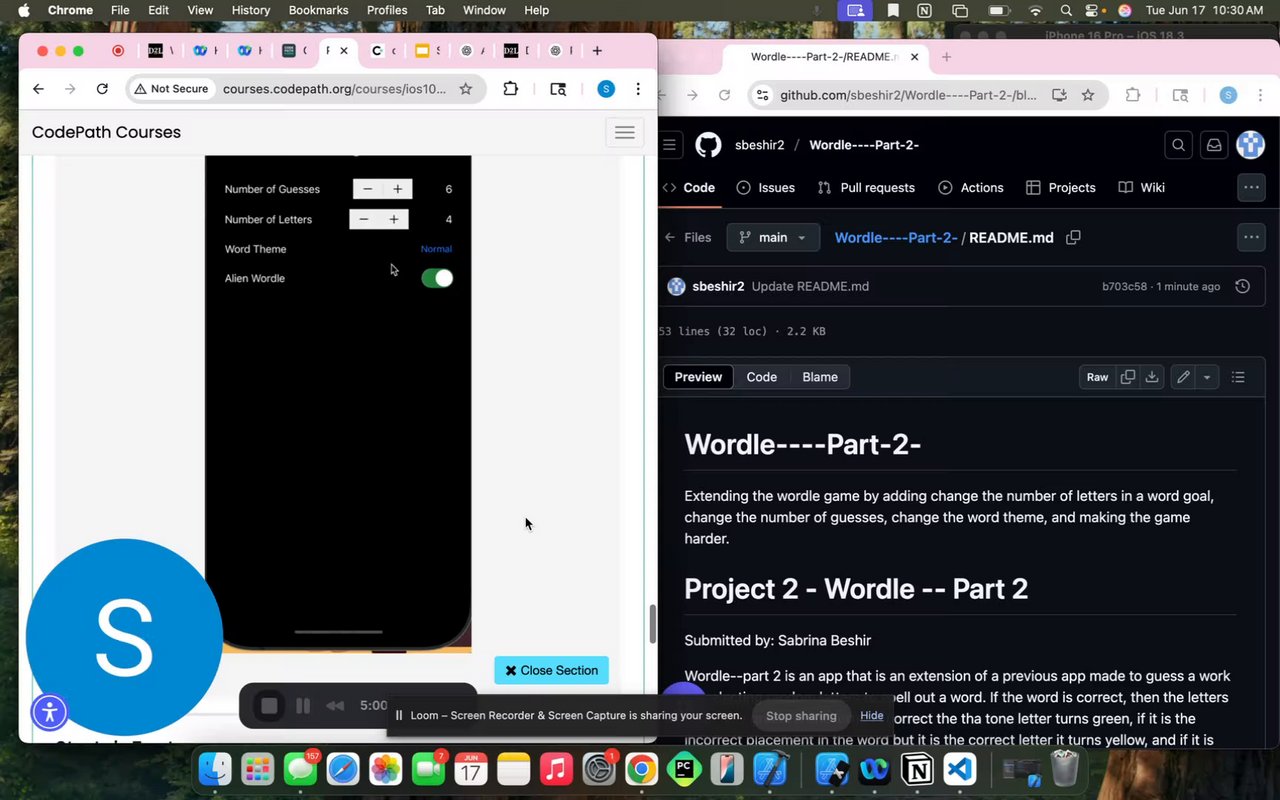
Task: Copy raw file contents in GitHub
Action: tap(1128, 377)
